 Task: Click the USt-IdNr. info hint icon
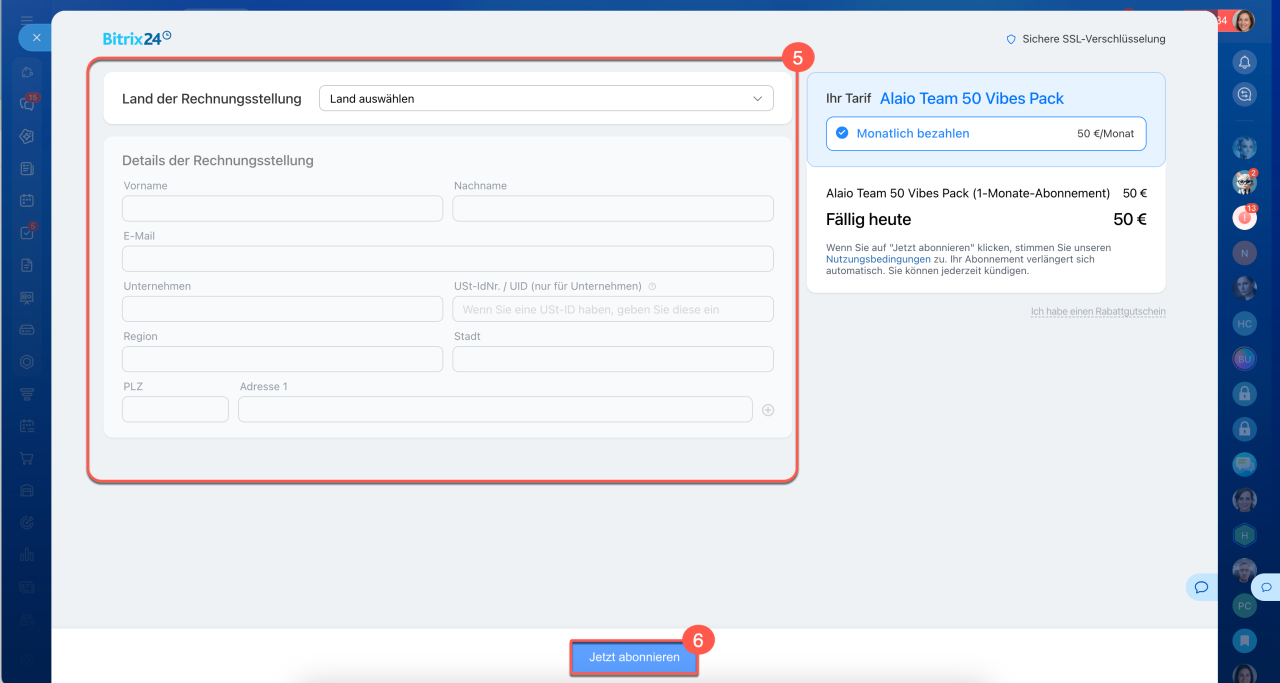click(652, 286)
